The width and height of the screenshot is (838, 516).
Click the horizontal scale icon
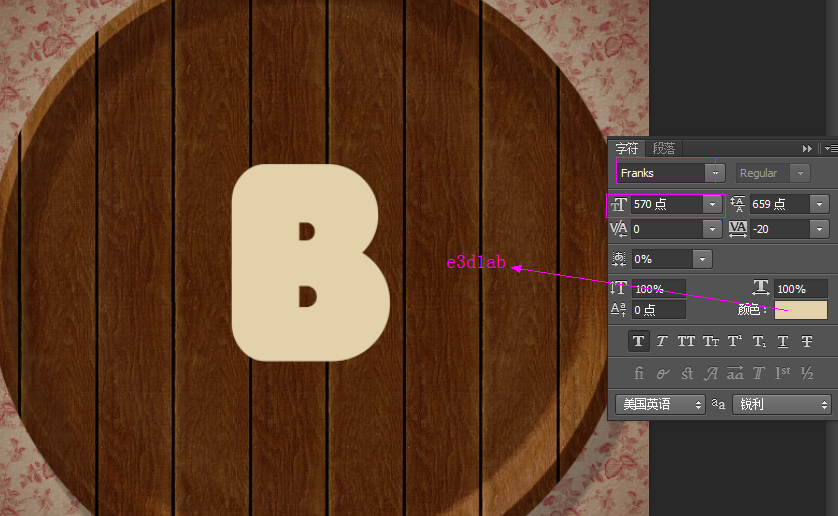point(761,287)
